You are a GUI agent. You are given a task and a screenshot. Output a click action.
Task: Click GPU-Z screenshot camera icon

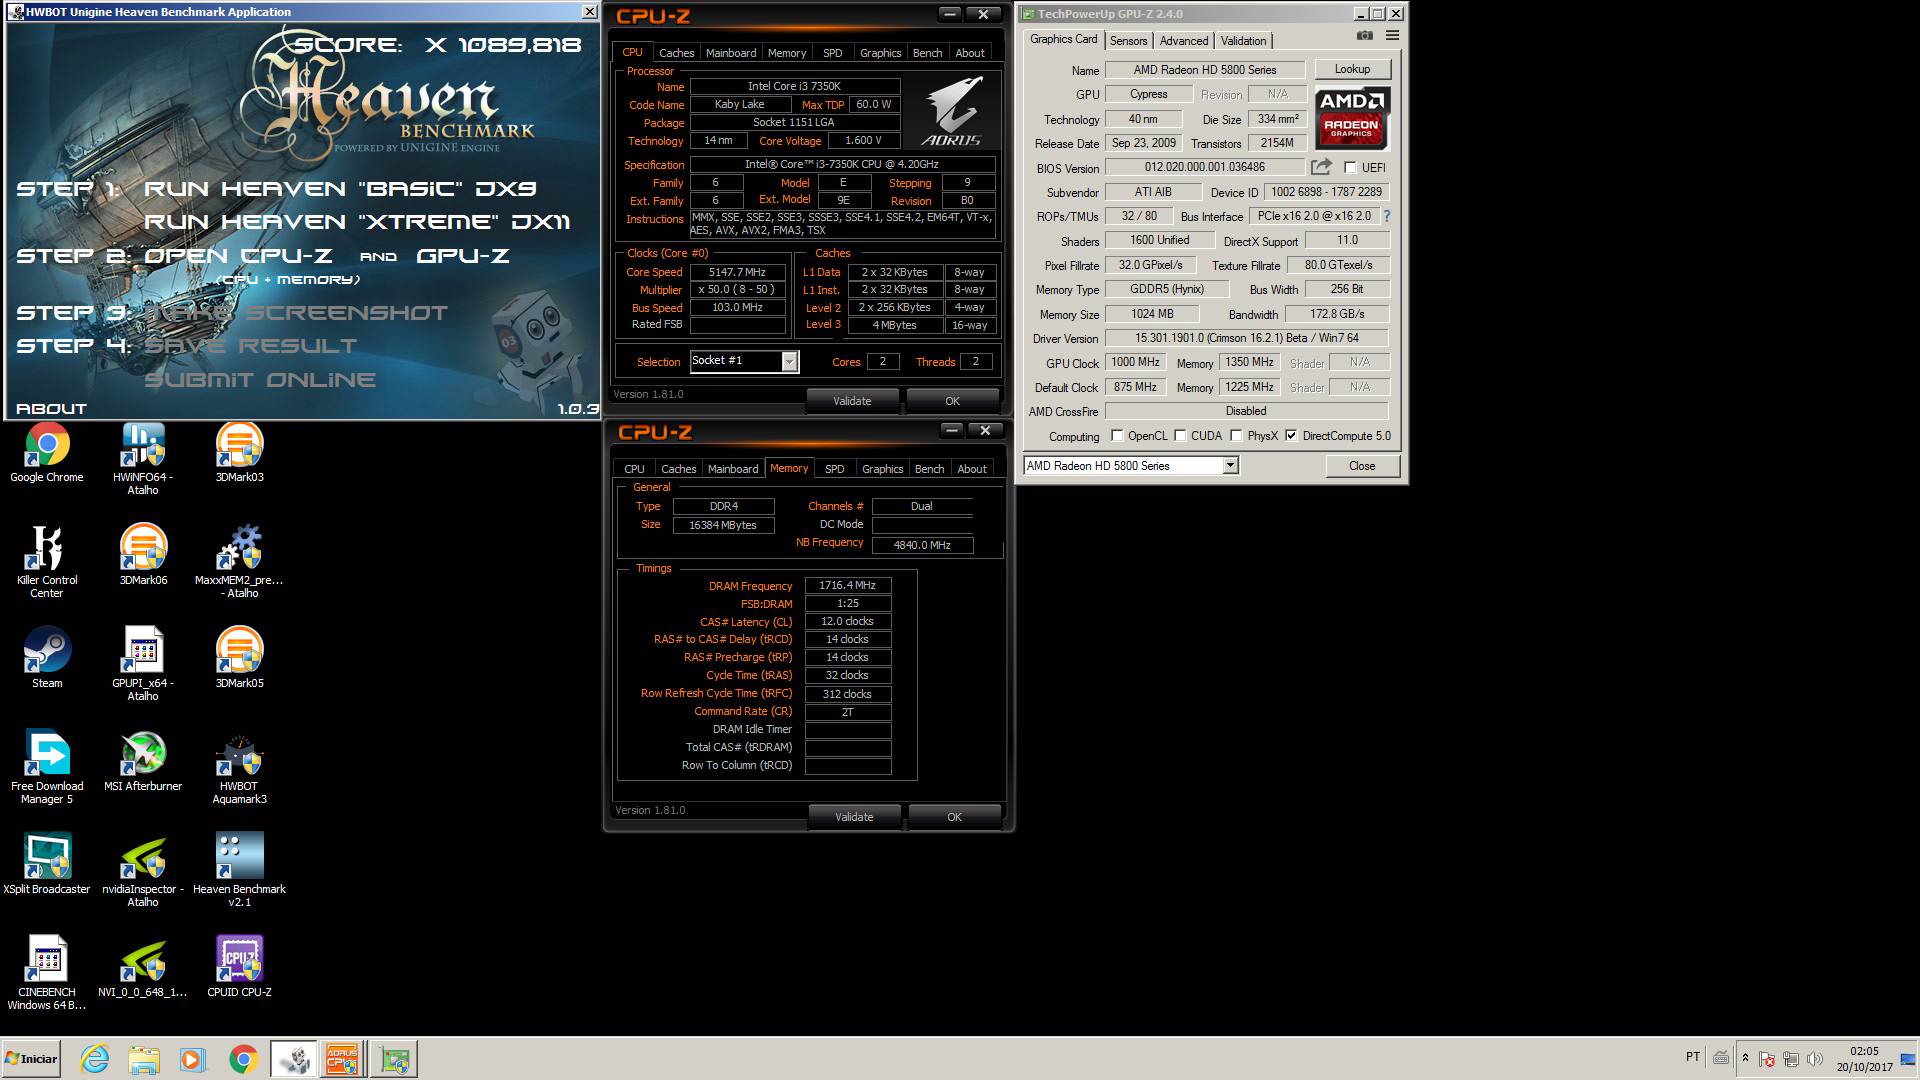click(x=1364, y=36)
